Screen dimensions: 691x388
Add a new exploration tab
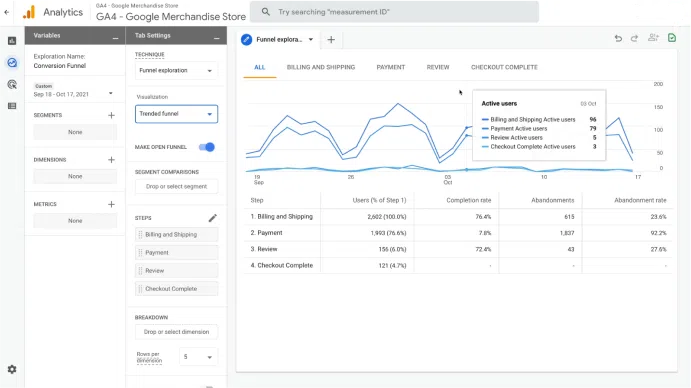pyautogui.click(x=331, y=40)
